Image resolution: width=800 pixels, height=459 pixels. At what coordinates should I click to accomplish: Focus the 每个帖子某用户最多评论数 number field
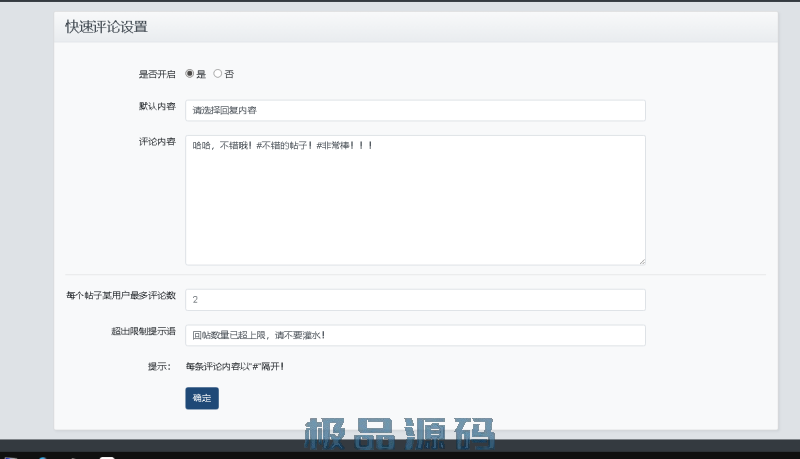[x=415, y=300]
